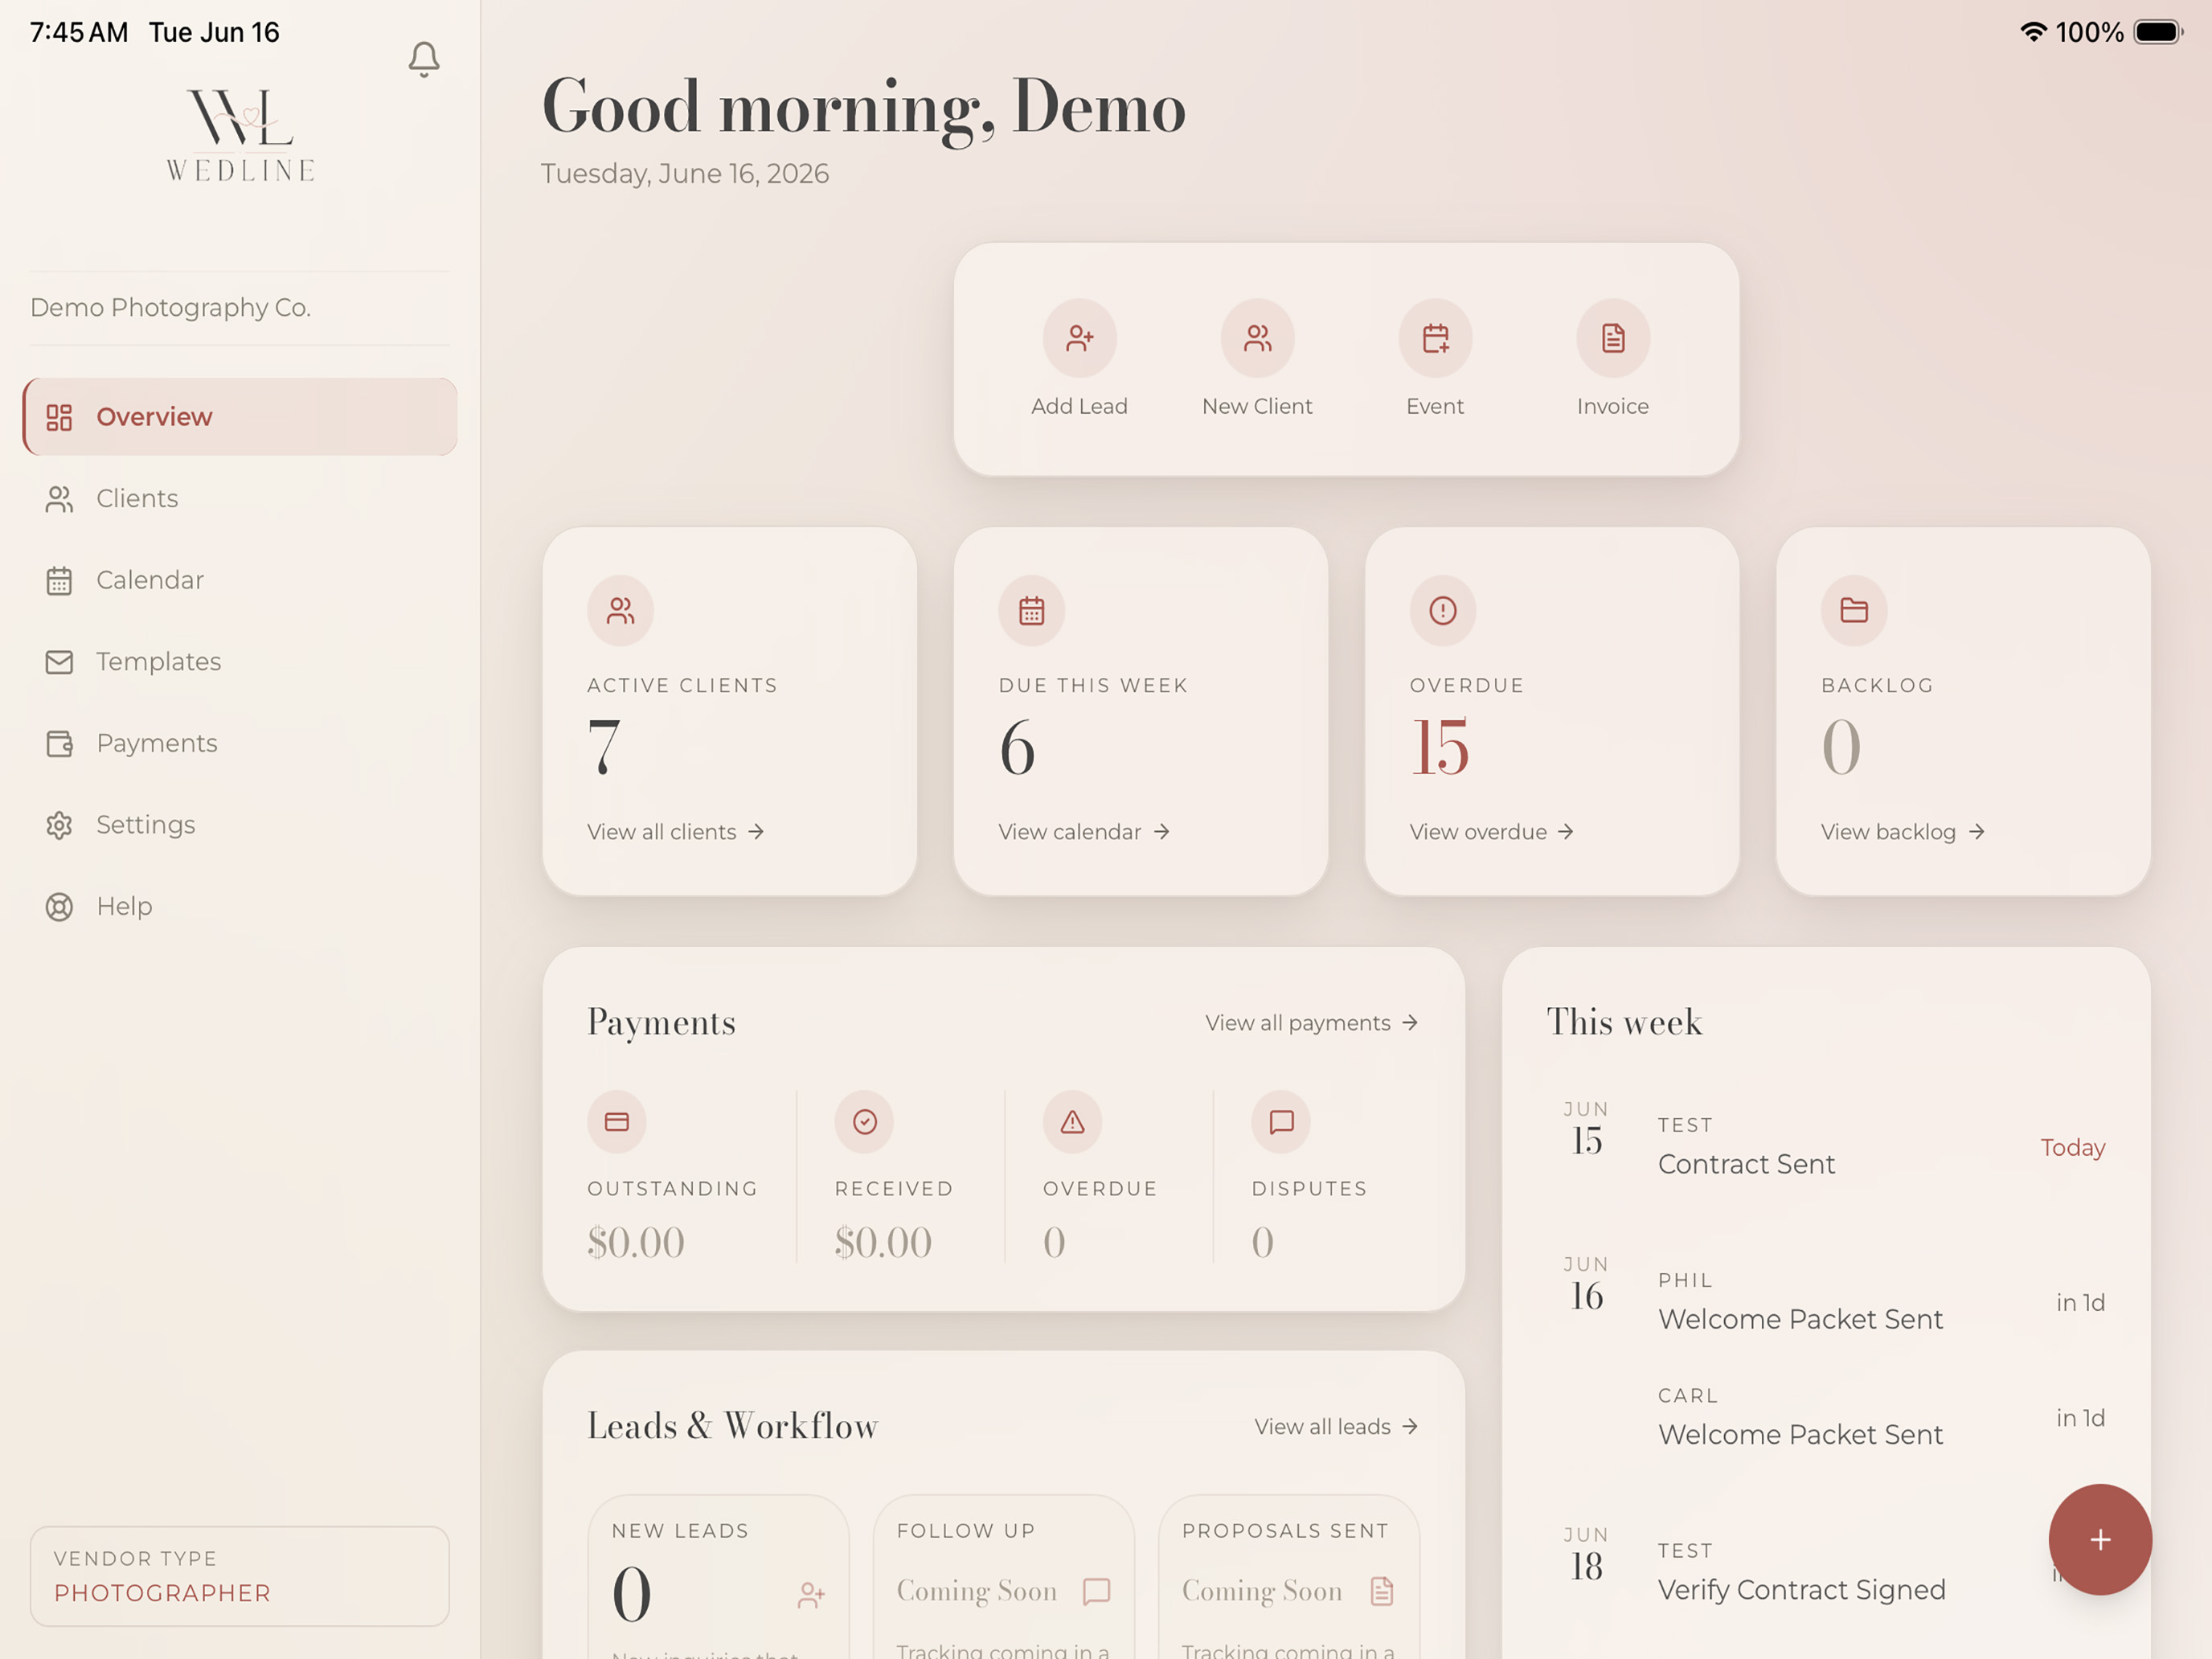
Task: Open Calendar in sidebar
Action: pyautogui.click(x=240, y=580)
